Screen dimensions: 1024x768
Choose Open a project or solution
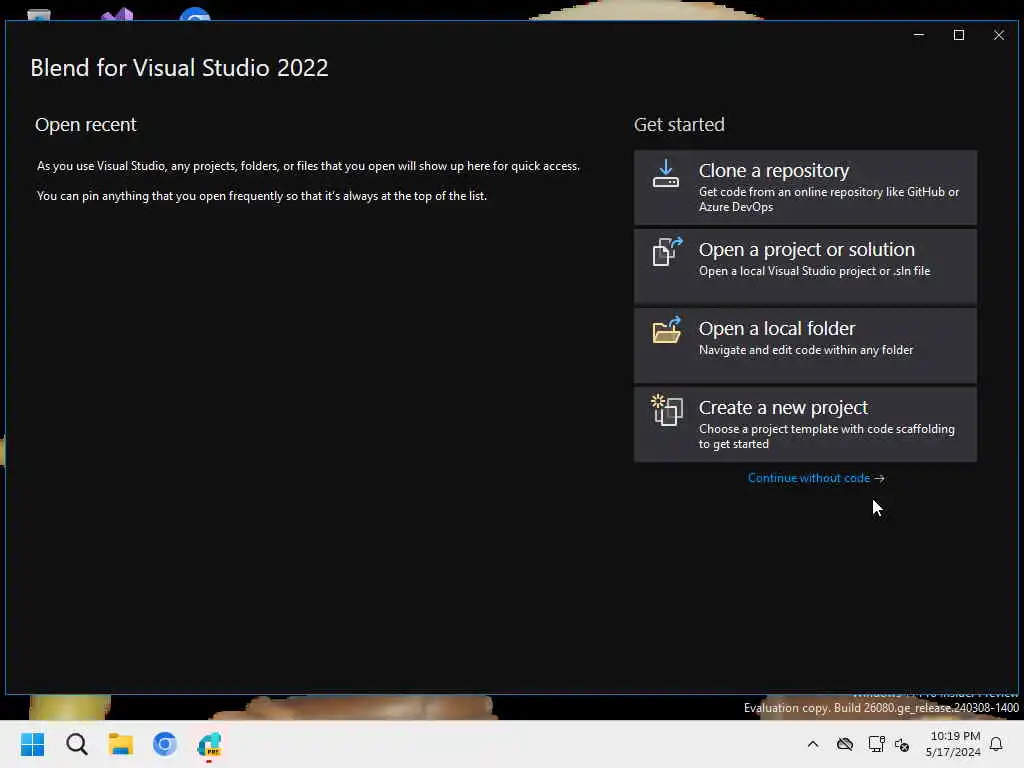(805, 266)
